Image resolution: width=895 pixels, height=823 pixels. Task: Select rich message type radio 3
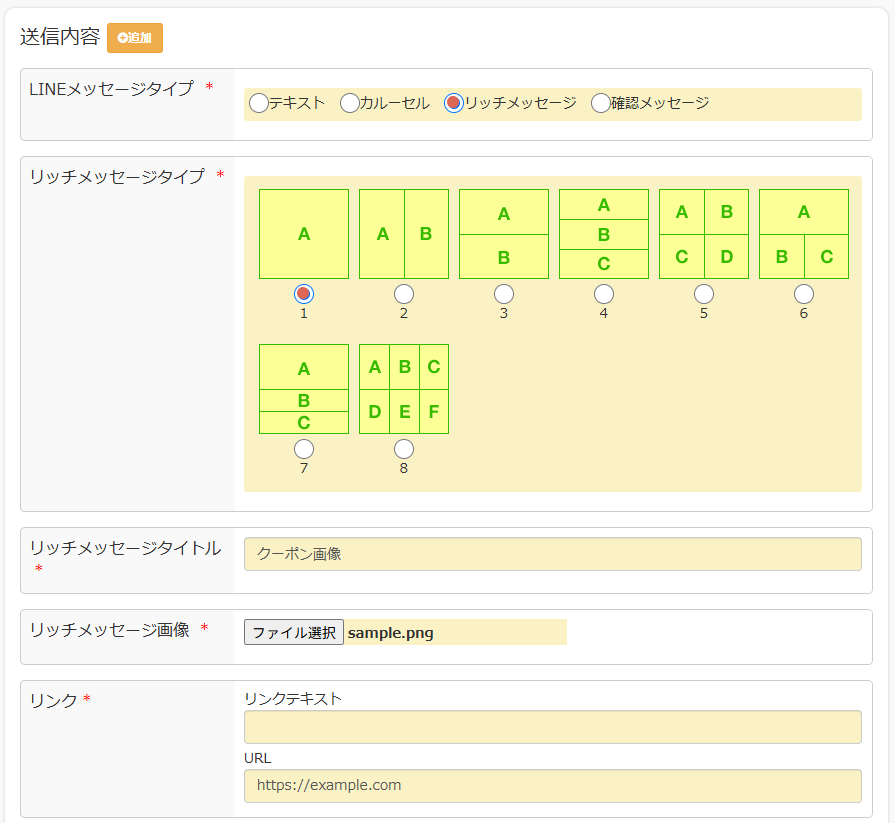pyautogui.click(x=503, y=294)
